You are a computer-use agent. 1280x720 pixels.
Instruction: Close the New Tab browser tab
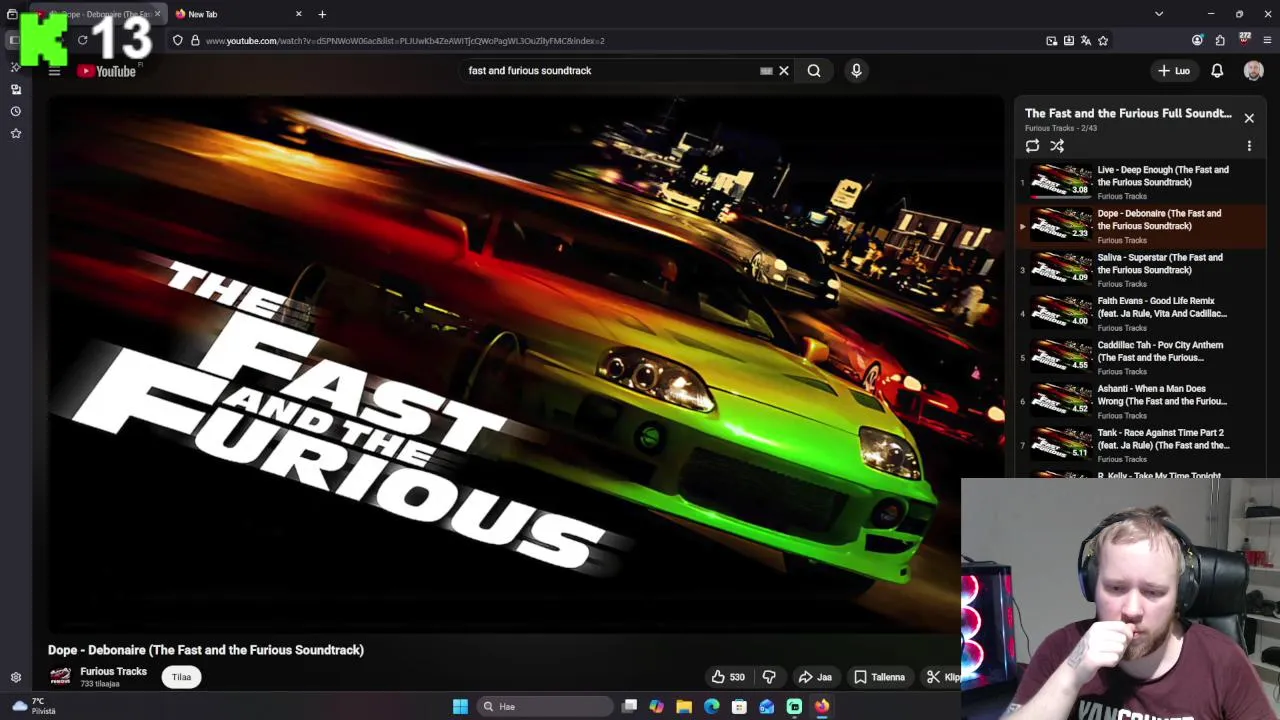tap(298, 14)
